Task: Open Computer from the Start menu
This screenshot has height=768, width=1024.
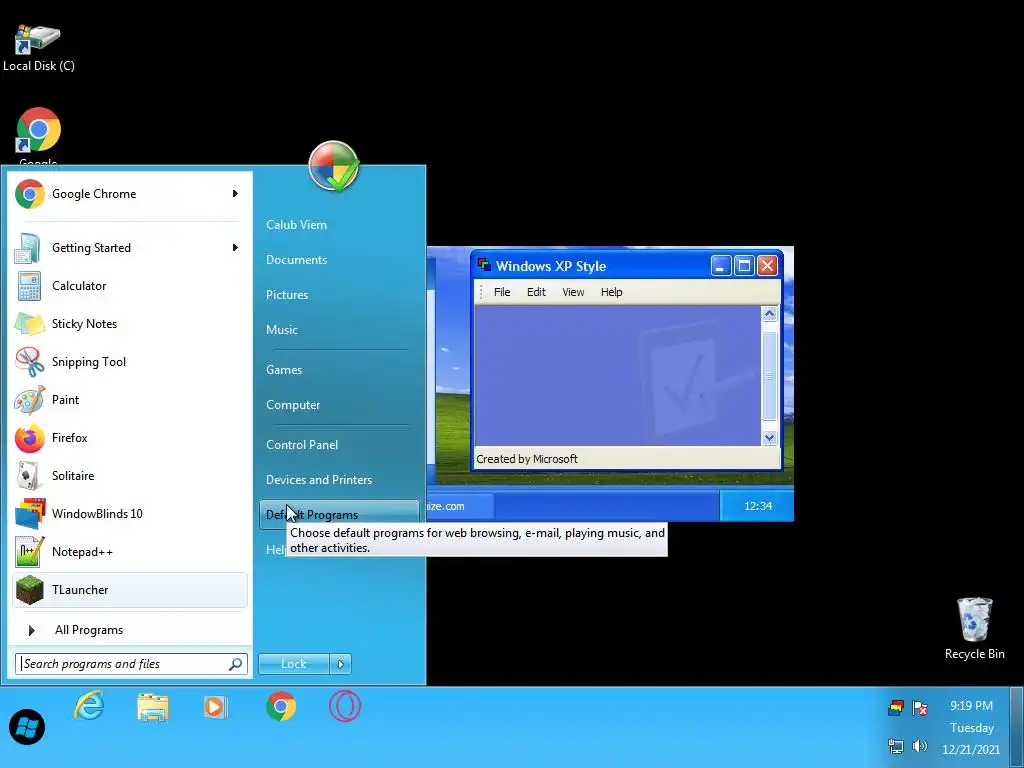Action: (x=293, y=405)
